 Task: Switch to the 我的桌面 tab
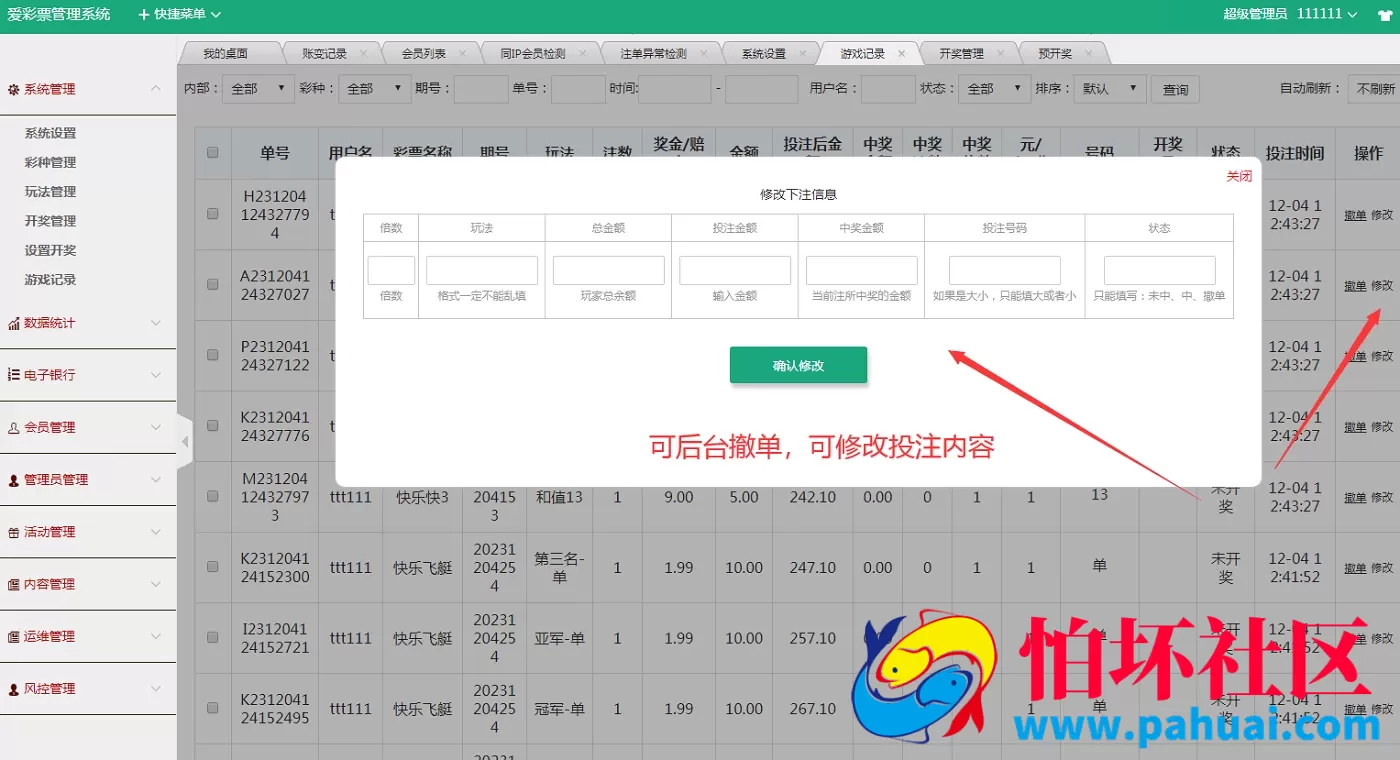click(225, 54)
